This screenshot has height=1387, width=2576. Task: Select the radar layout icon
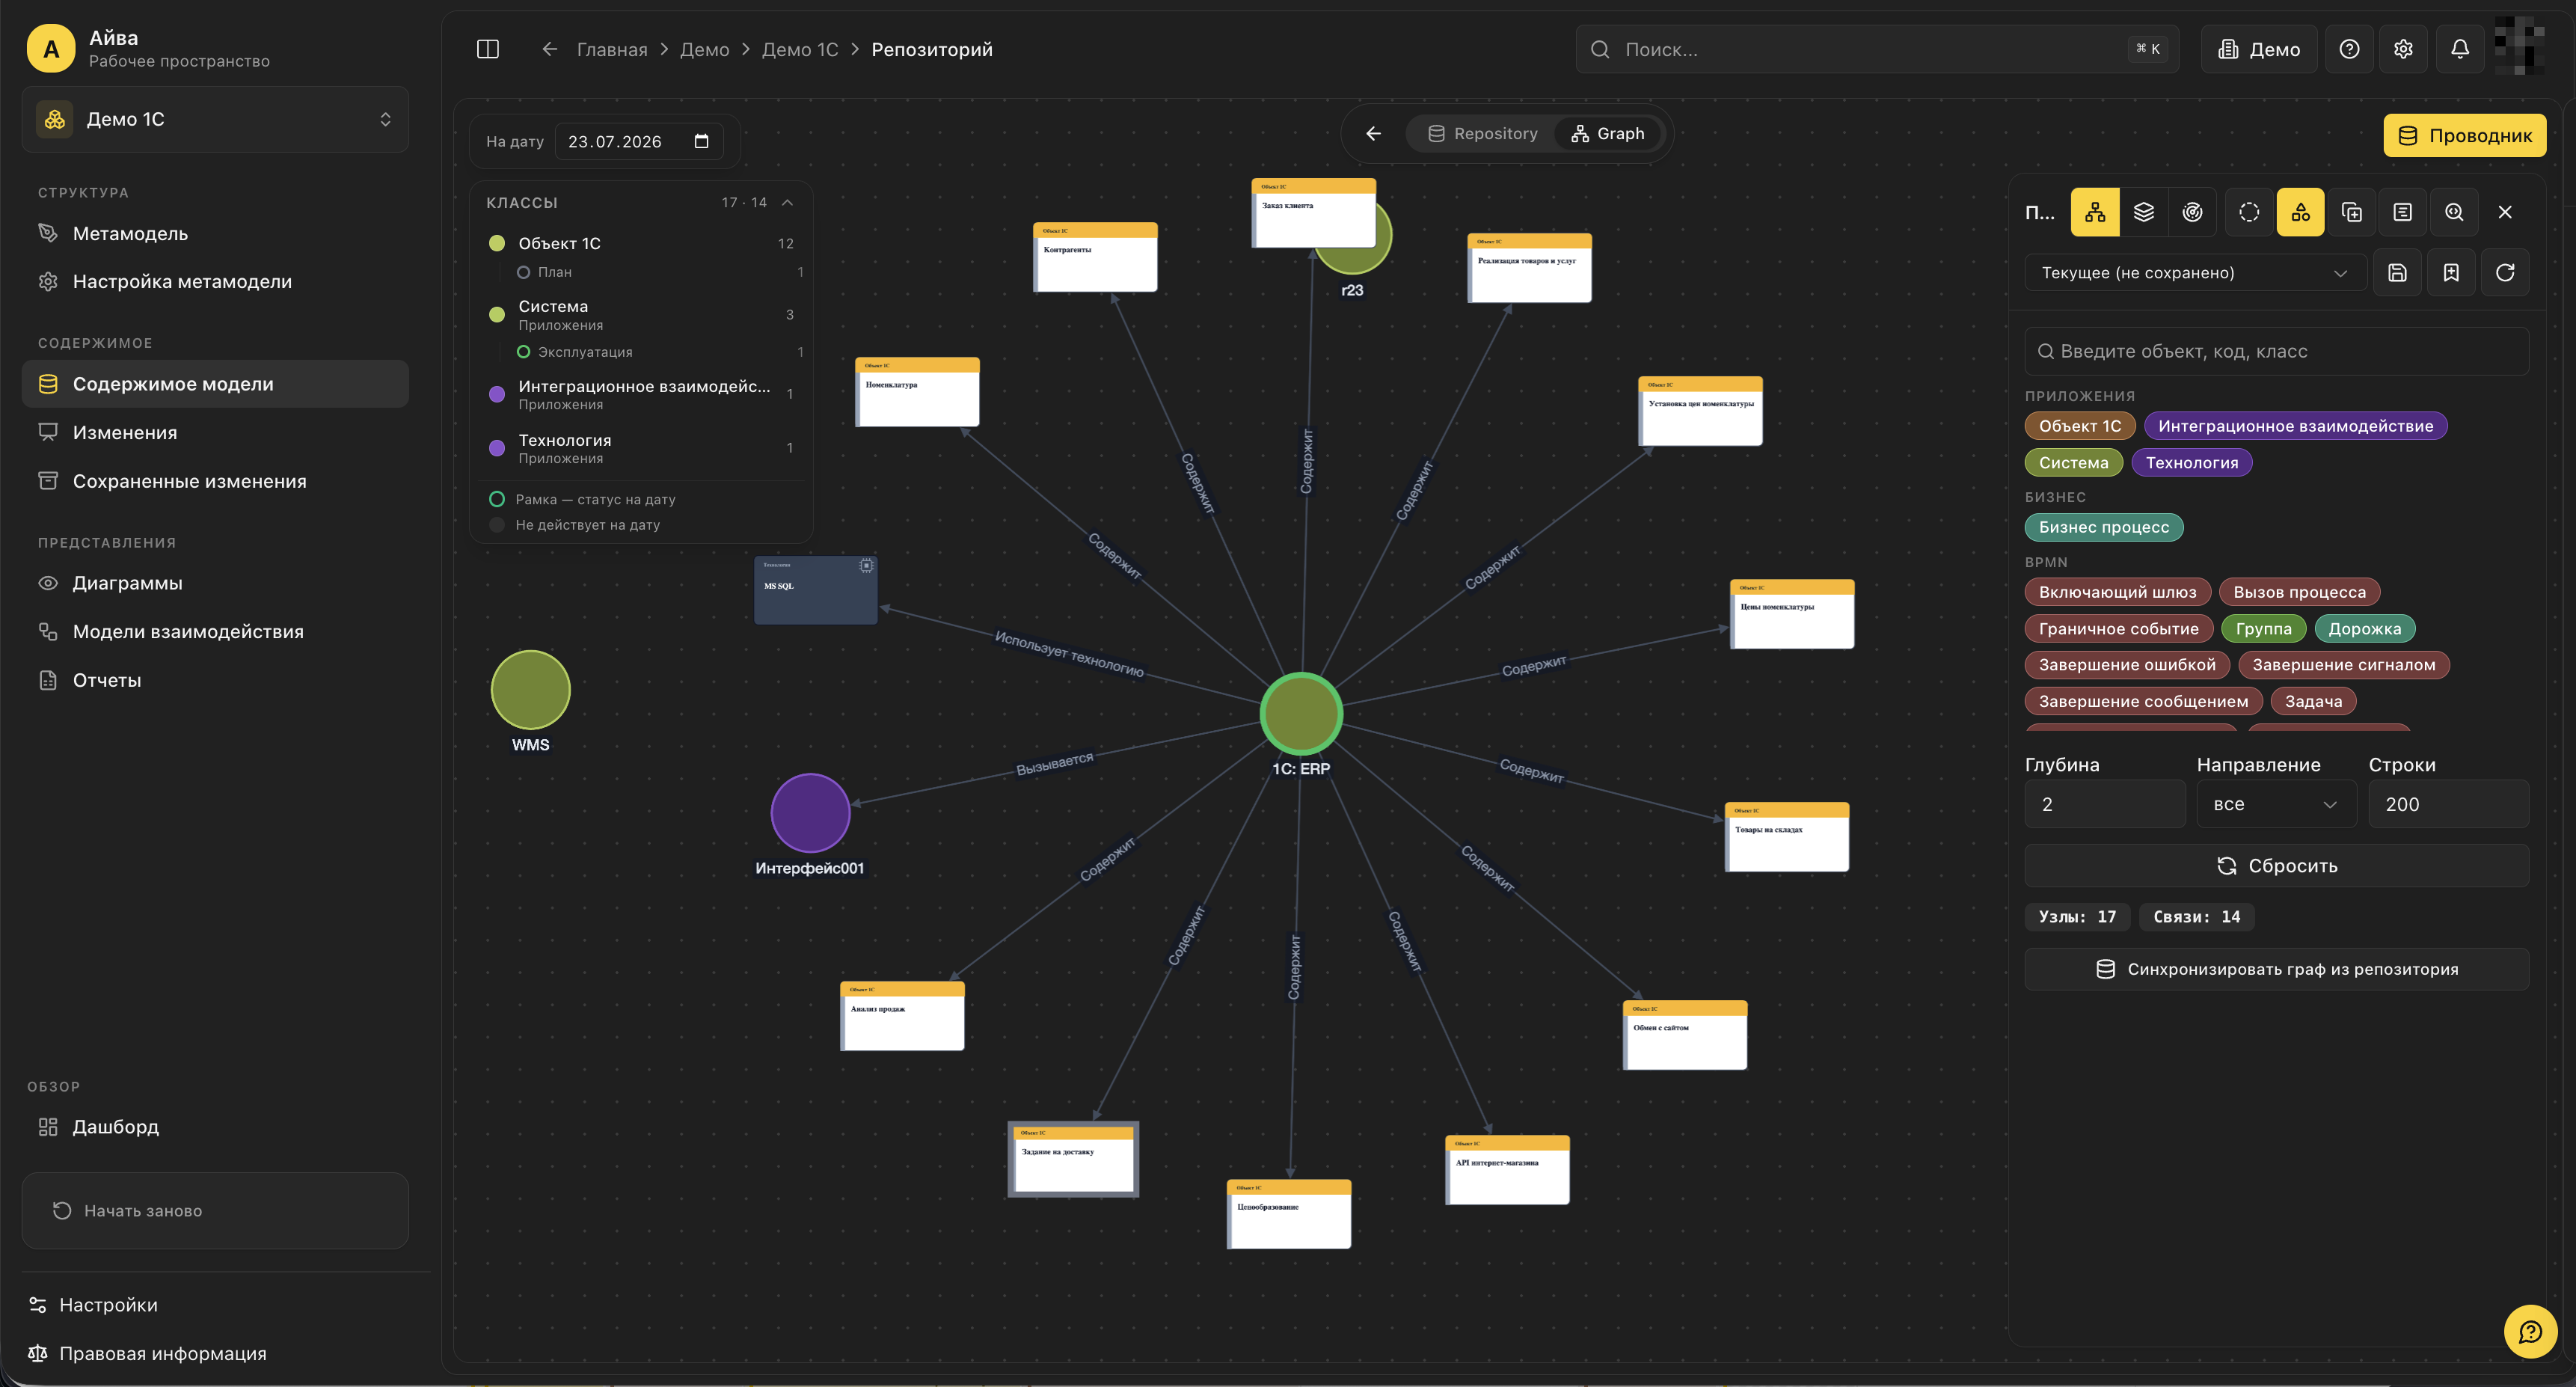click(2192, 212)
